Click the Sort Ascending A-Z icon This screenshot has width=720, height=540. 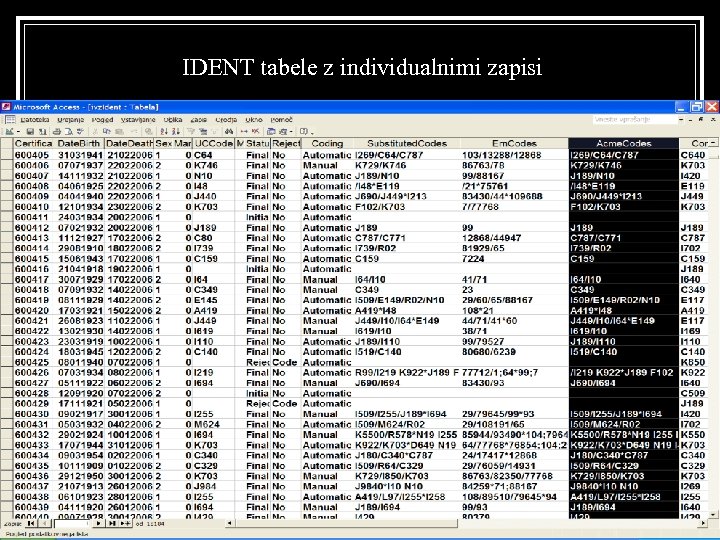pyautogui.click(x=164, y=131)
